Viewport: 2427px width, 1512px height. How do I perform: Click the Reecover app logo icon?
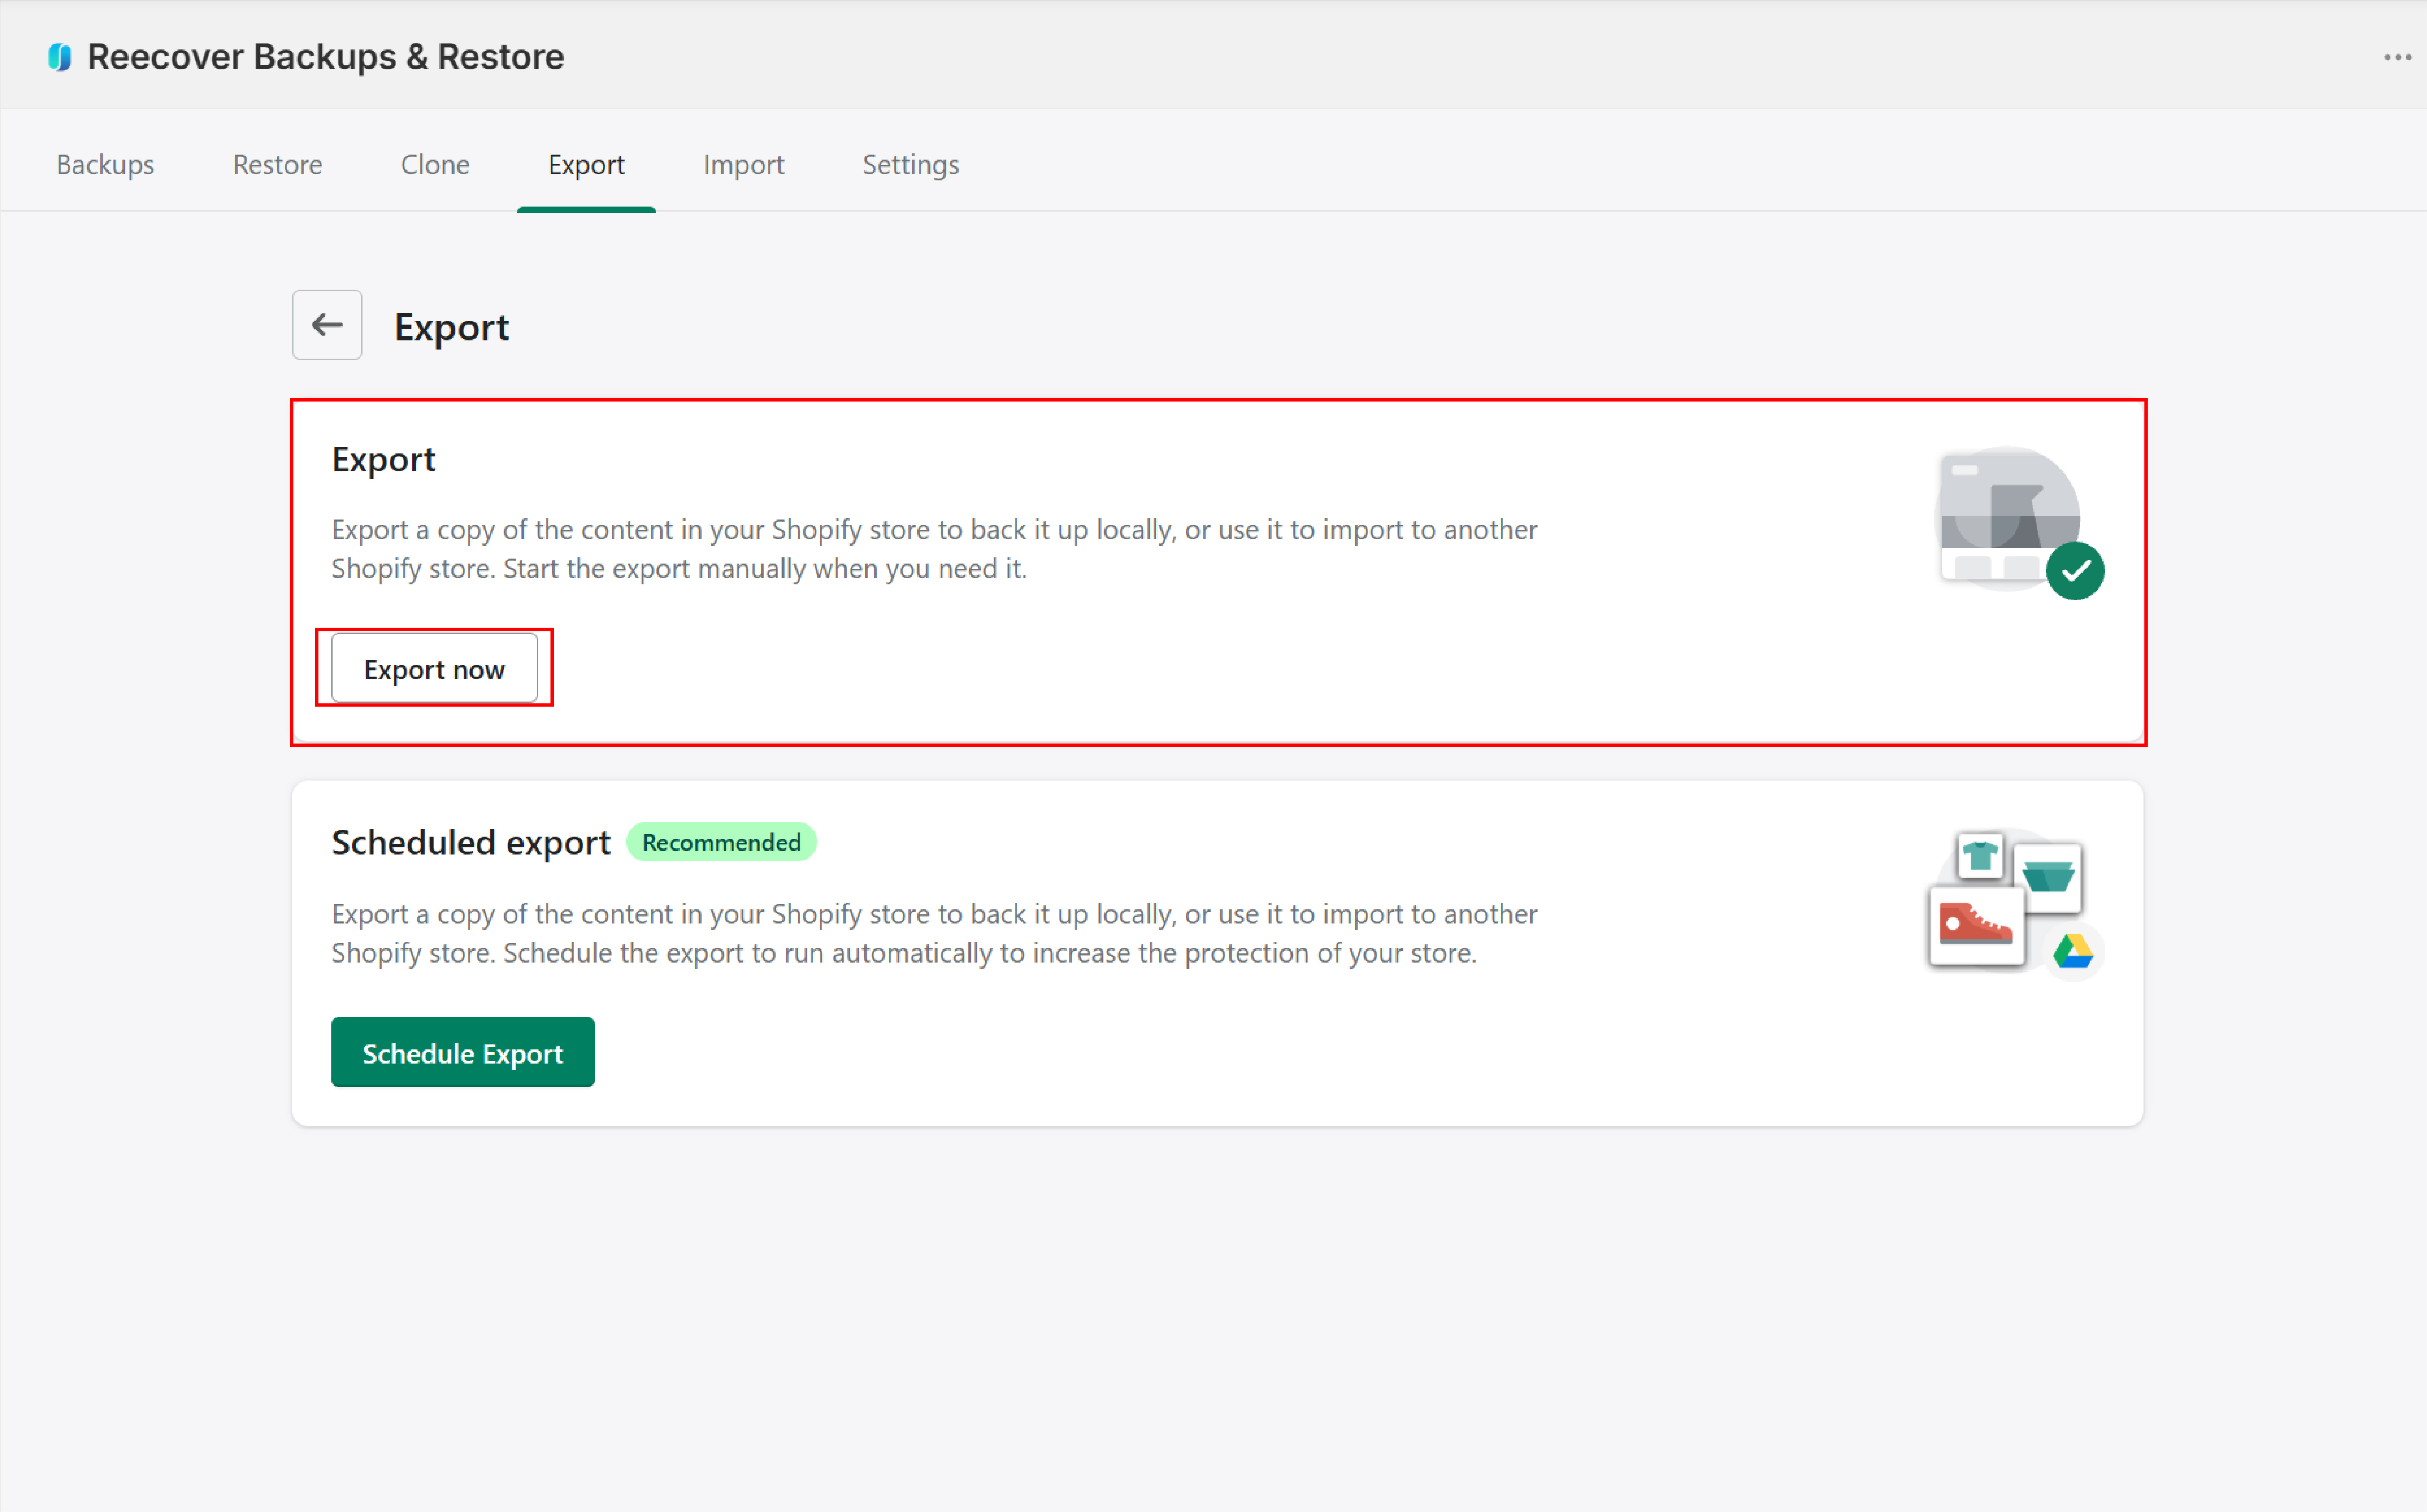tap(60, 57)
